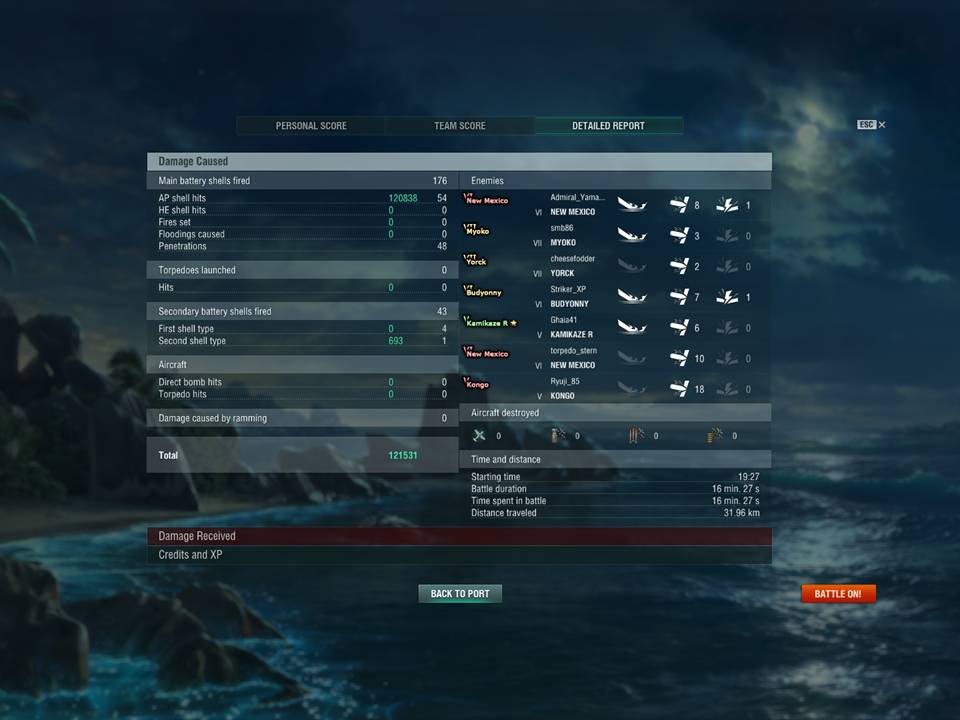Click the fighter aircraft destroyed icon
The height and width of the screenshot is (720, 960).
479,435
